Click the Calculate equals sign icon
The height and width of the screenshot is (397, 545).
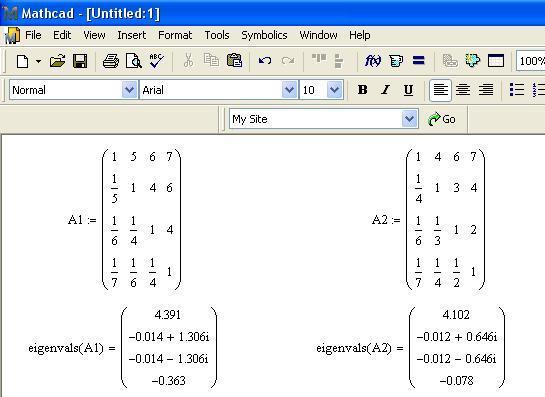(418, 61)
